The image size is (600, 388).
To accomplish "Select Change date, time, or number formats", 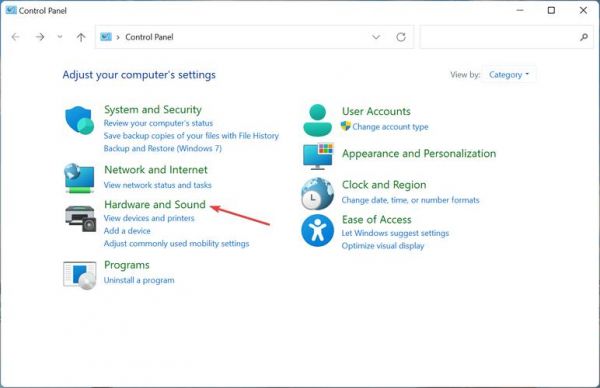I will click(x=410, y=200).
